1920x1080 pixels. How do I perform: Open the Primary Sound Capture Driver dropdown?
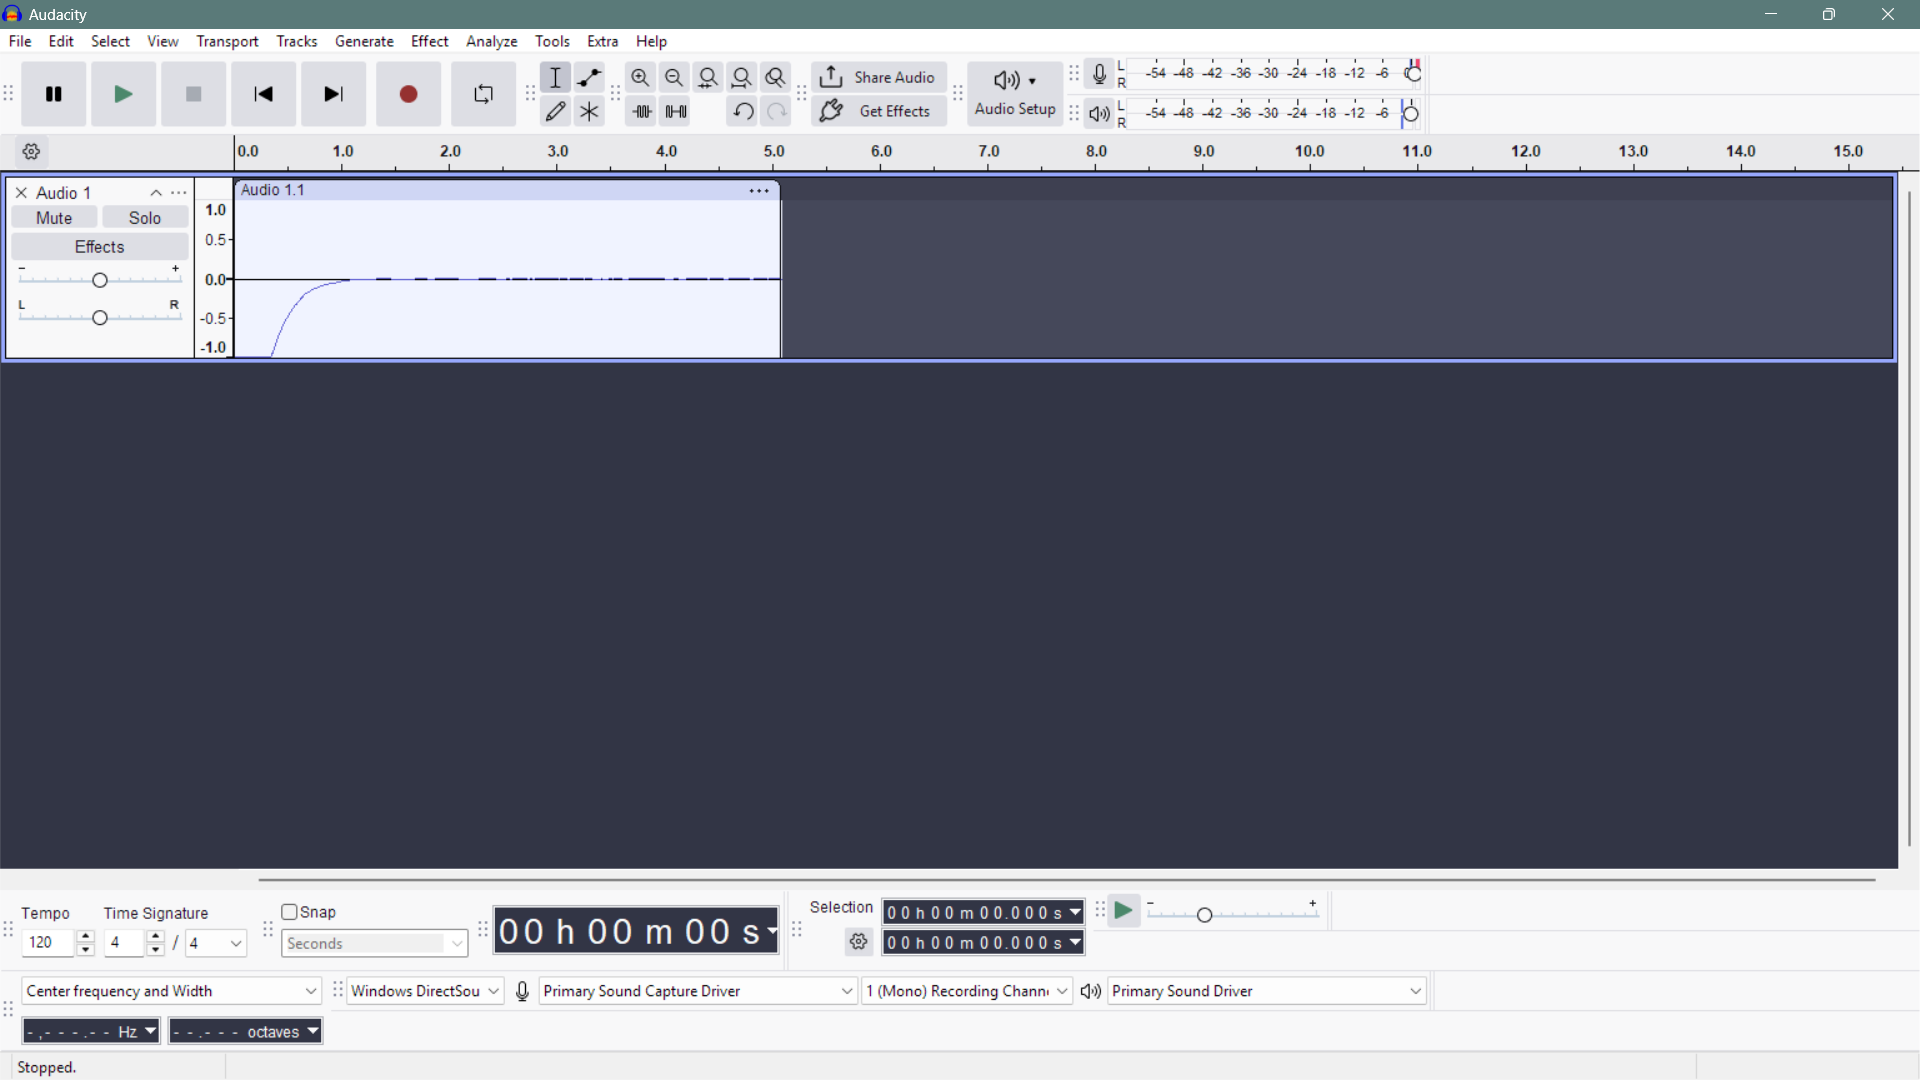[x=698, y=991]
